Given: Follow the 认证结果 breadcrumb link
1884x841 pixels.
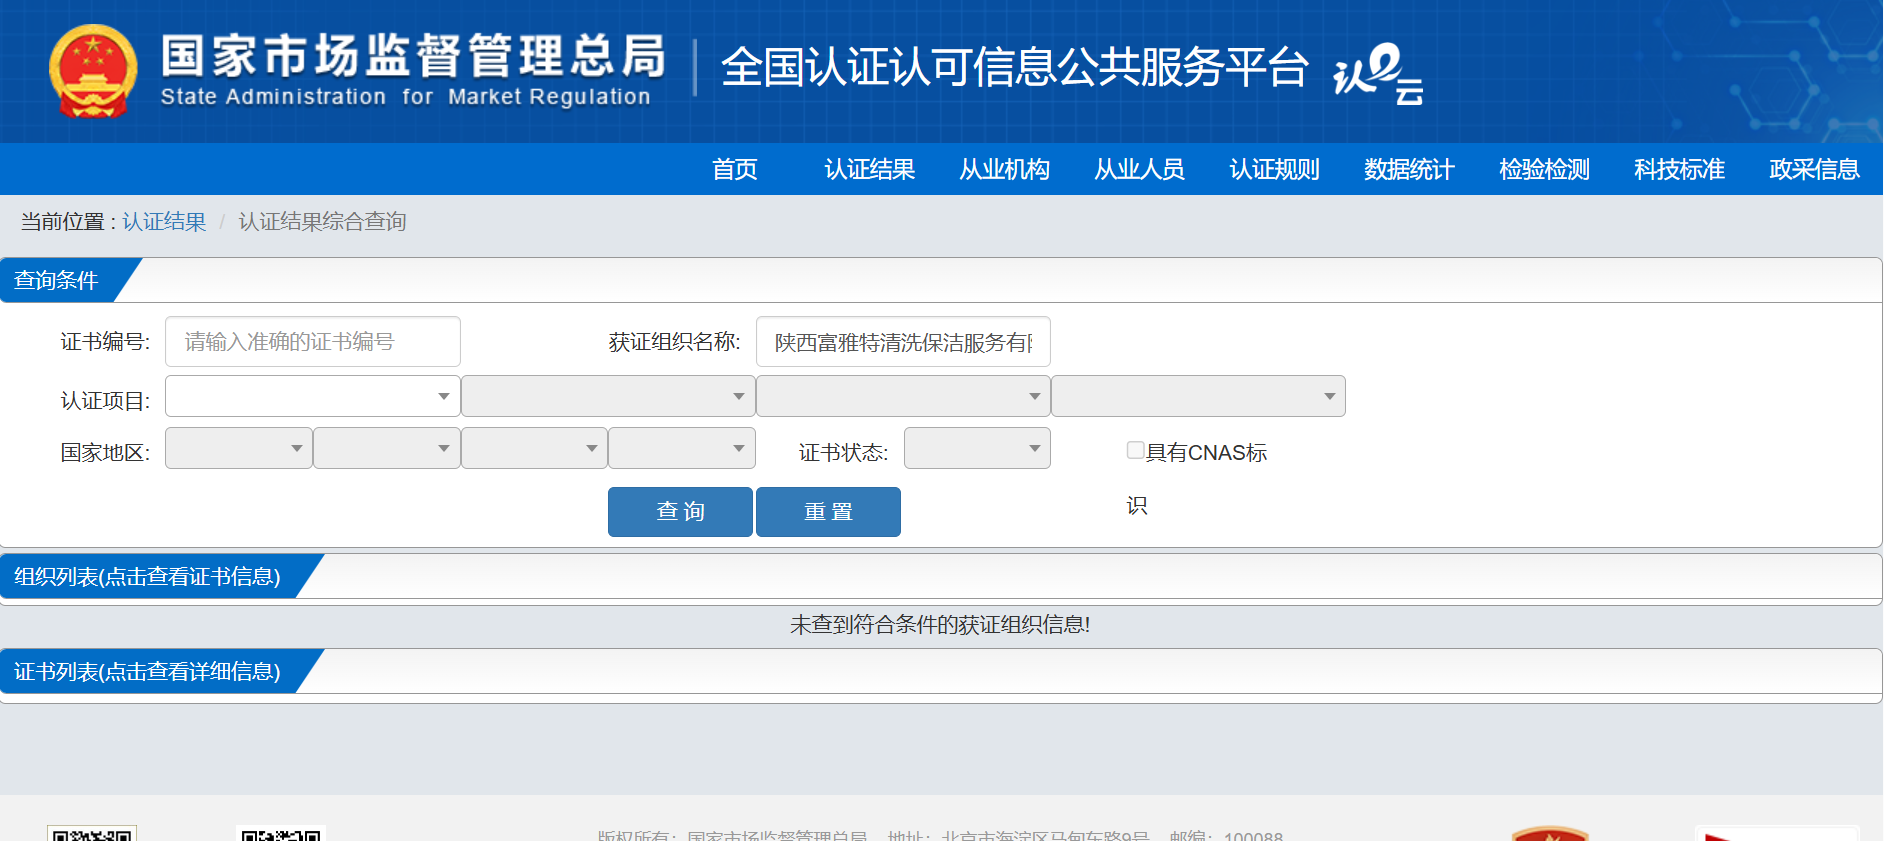Looking at the screenshot, I should [x=164, y=221].
